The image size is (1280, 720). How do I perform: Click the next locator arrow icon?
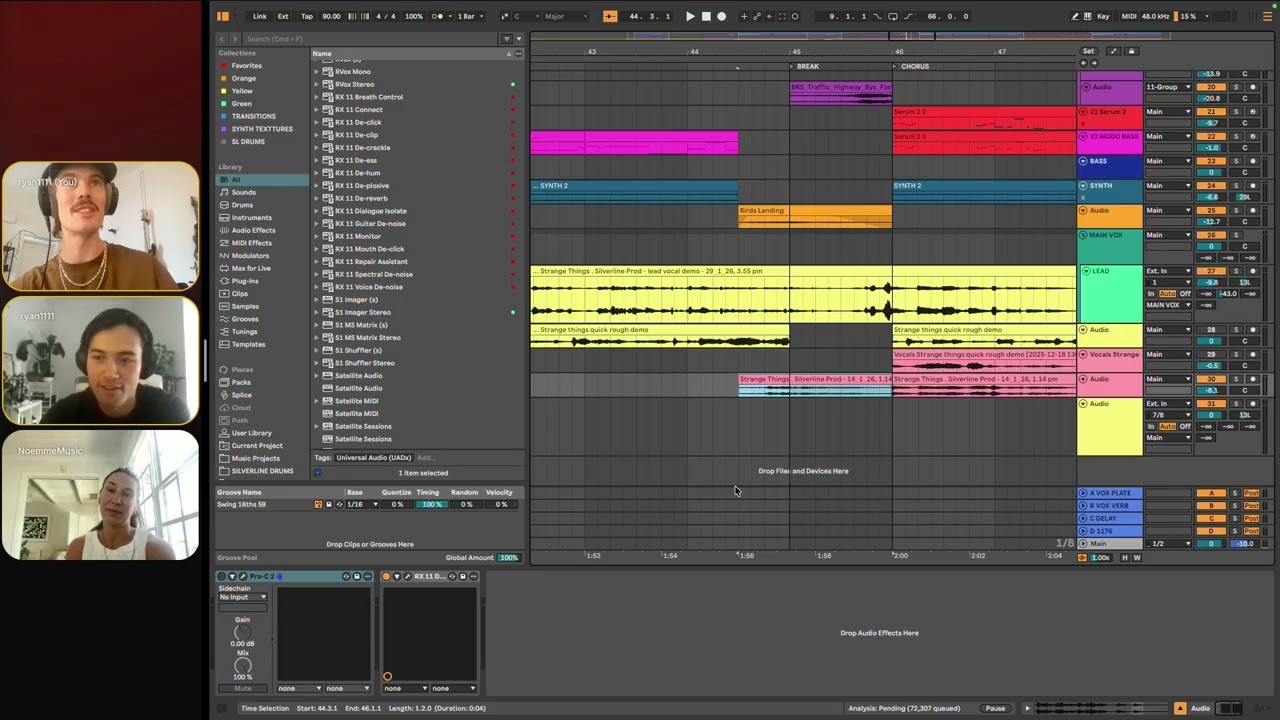(1095, 63)
